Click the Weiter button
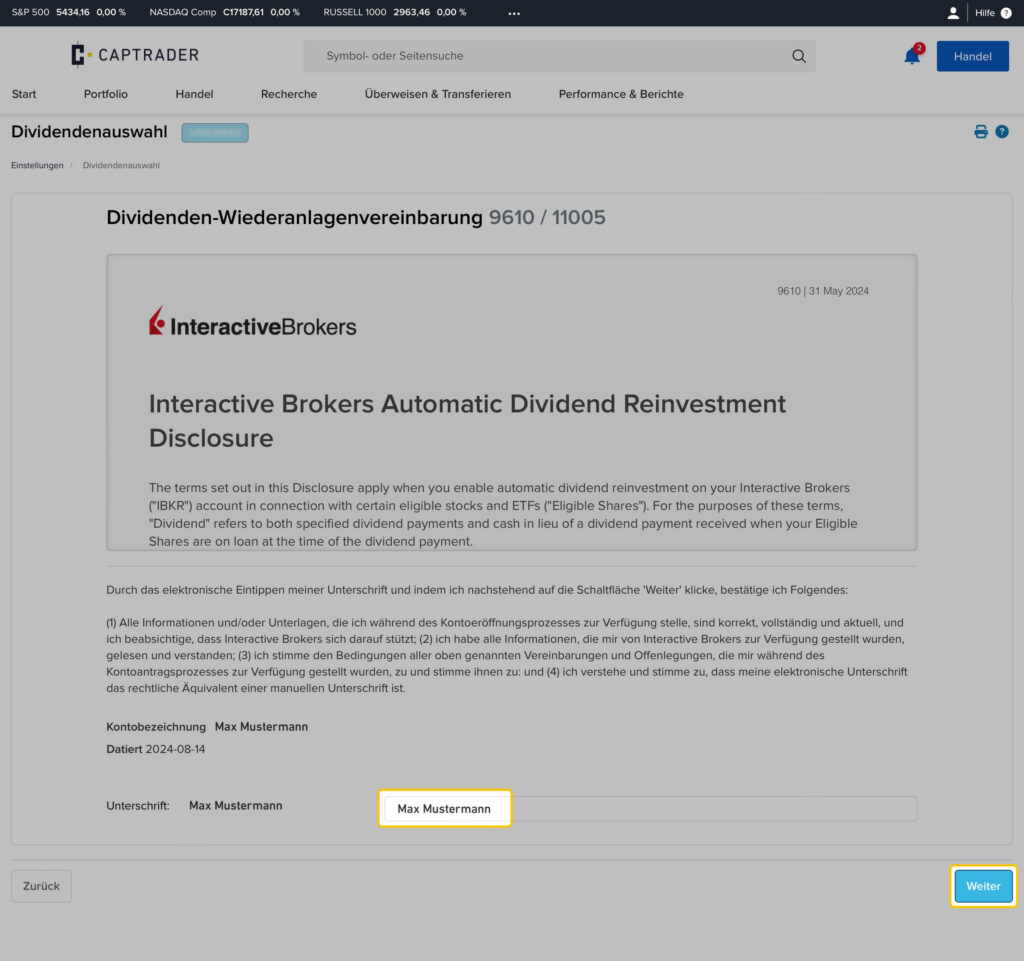 pyautogui.click(x=983, y=886)
